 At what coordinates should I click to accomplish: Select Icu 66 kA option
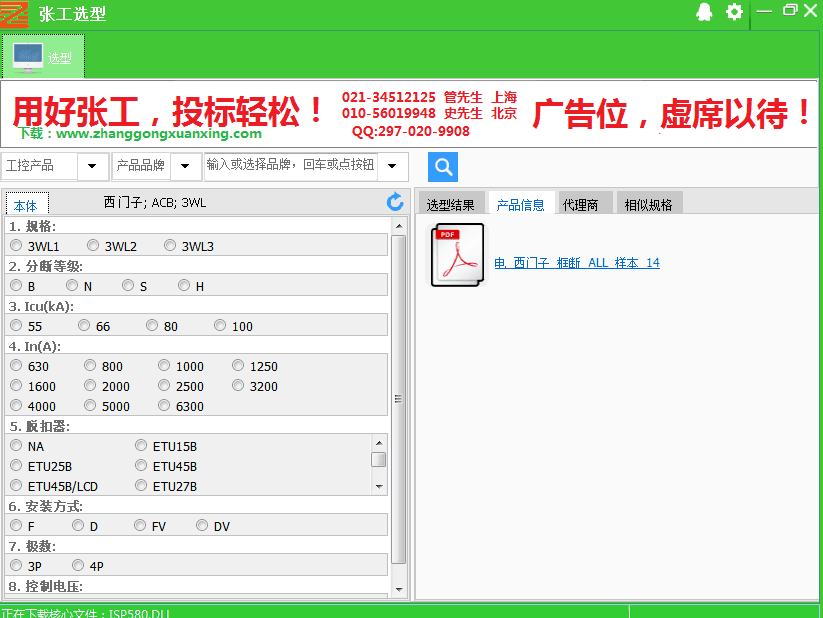click(x=84, y=325)
